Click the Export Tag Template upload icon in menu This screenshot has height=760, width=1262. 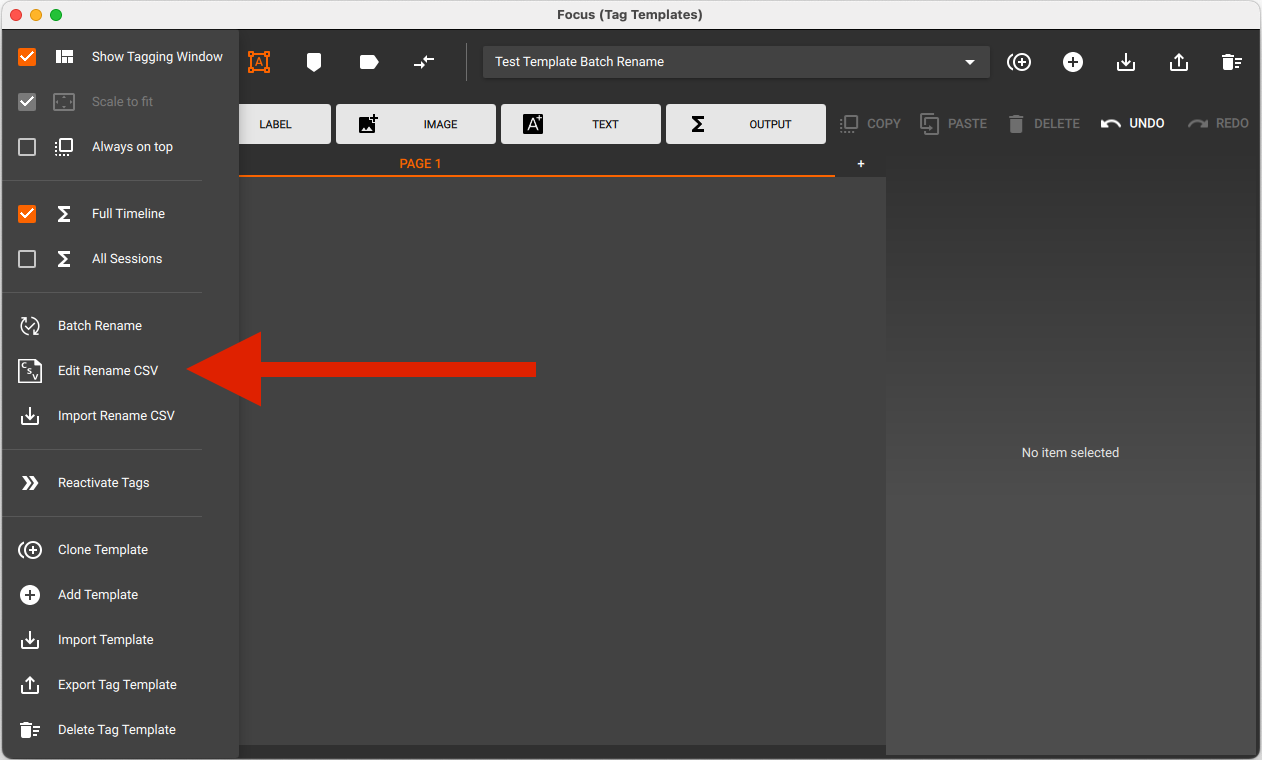tap(30, 685)
